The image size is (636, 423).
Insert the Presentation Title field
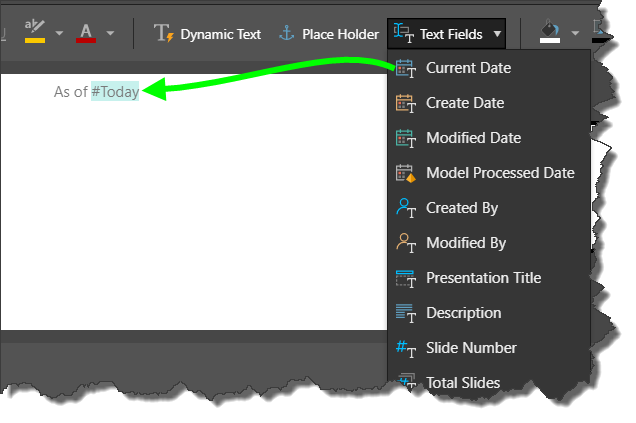(x=483, y=278)
